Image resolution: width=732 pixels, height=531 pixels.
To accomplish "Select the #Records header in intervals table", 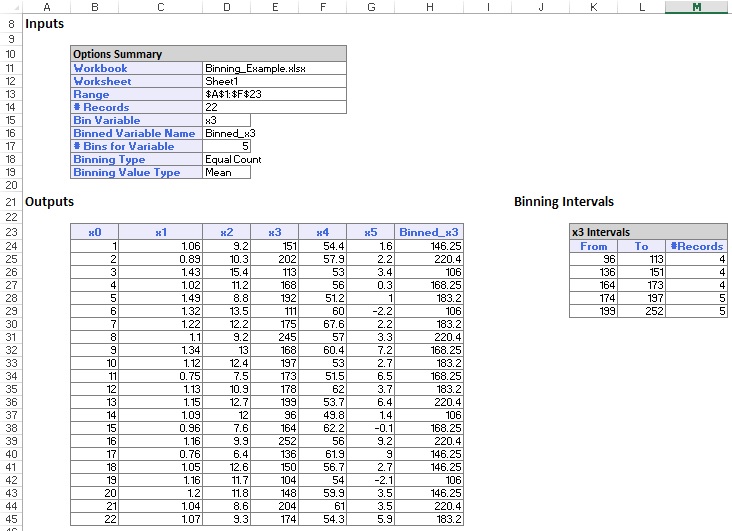I will coord(696,246).
